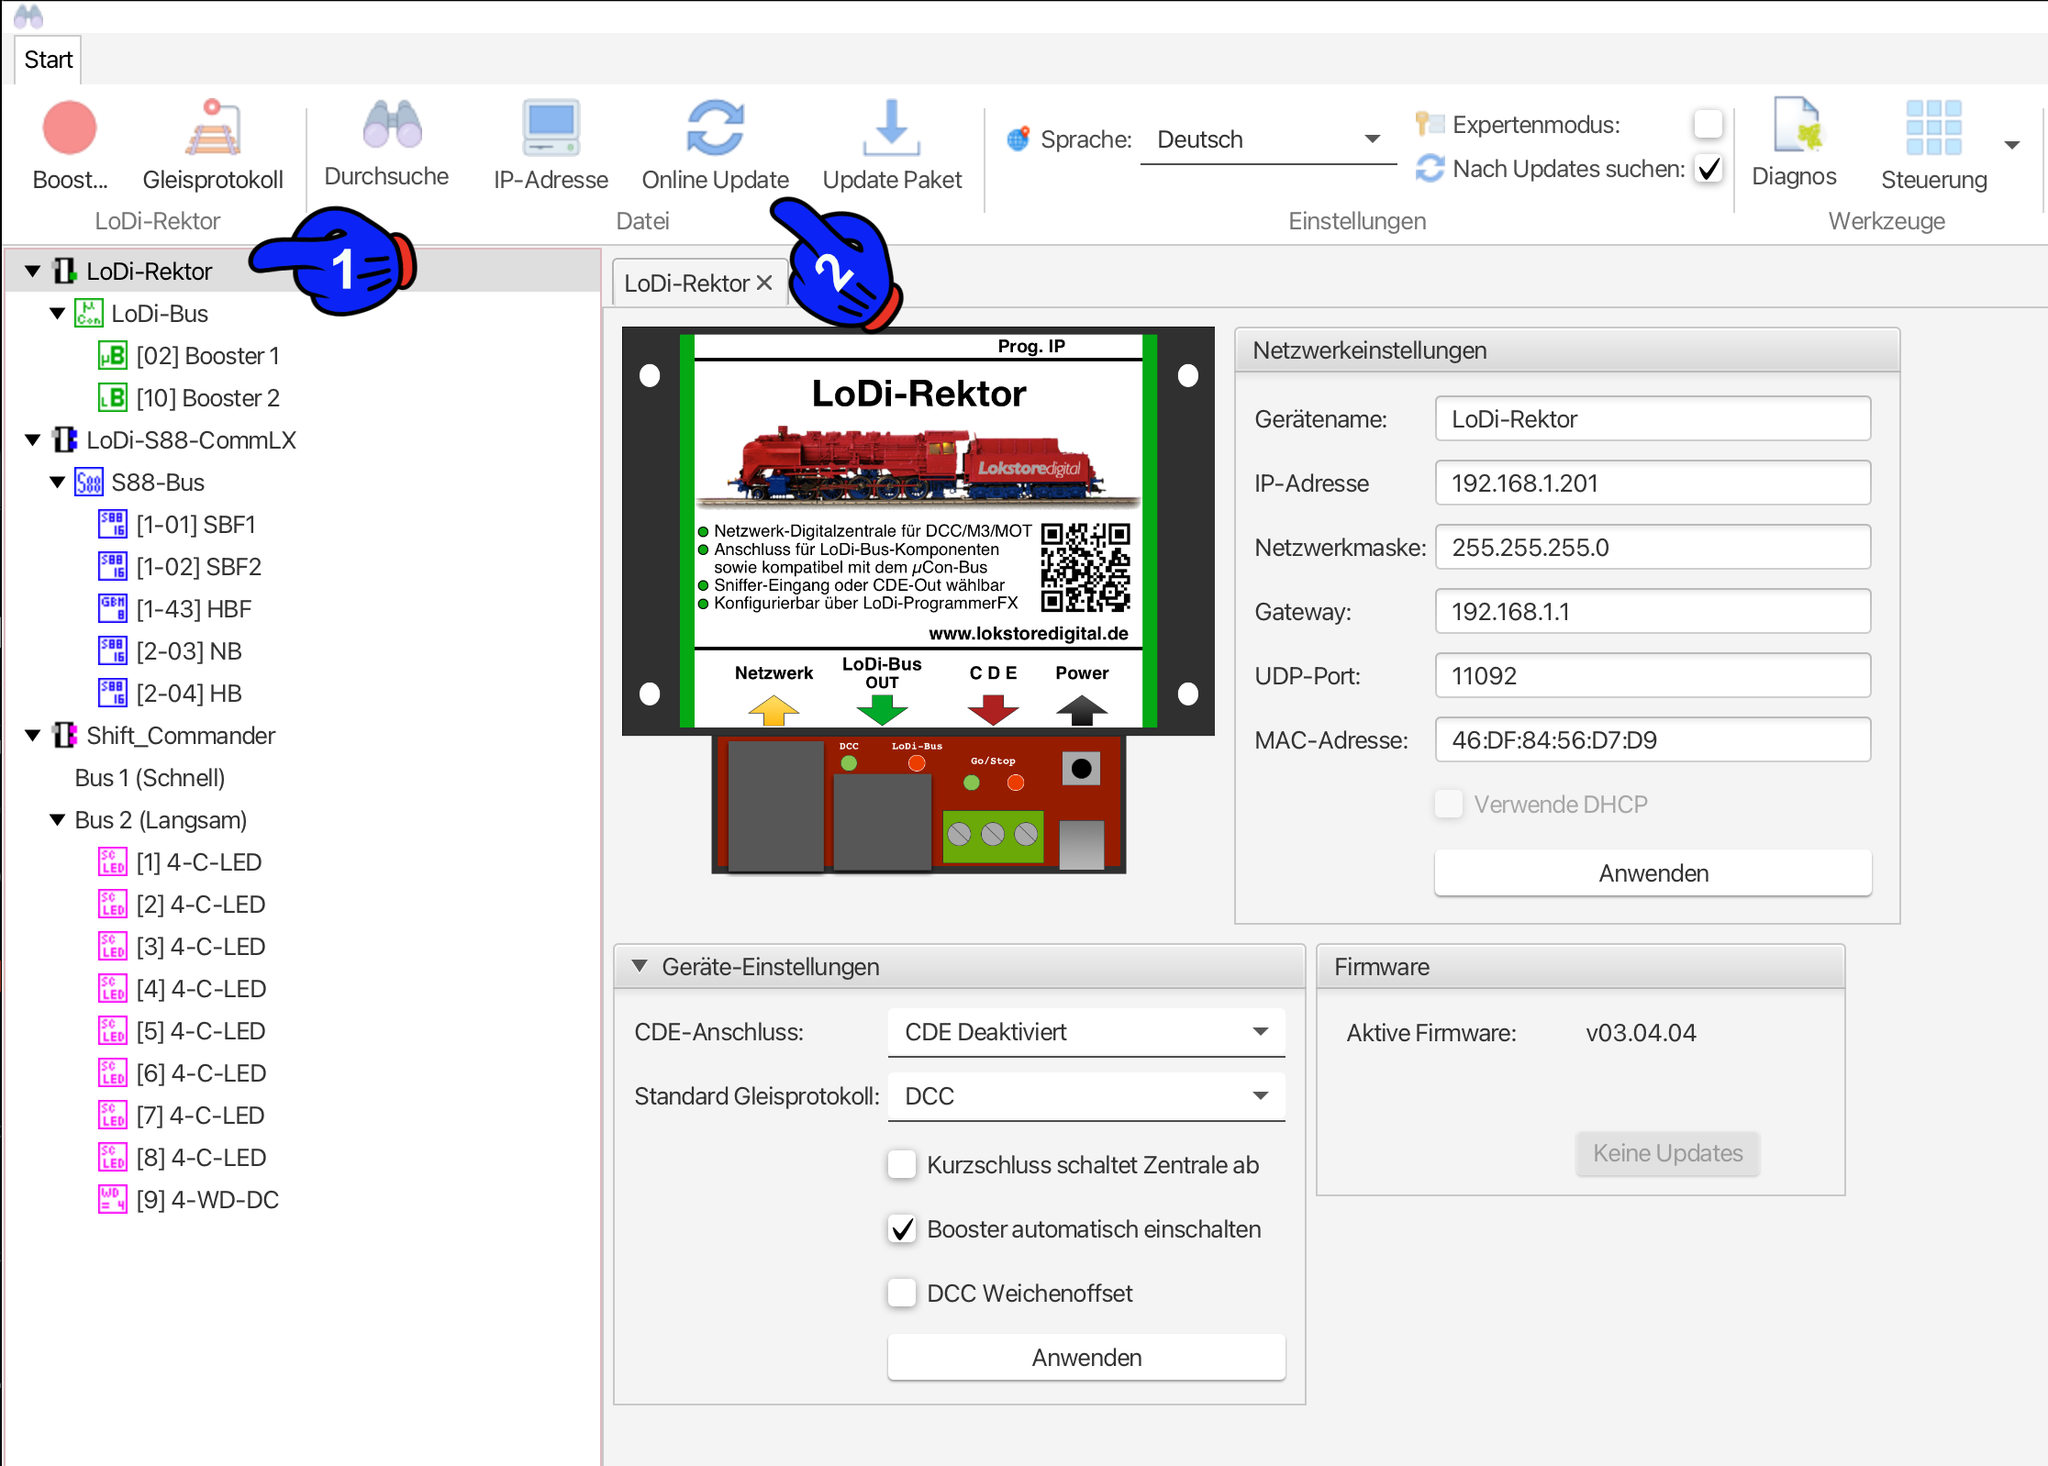The height and width of the screenshot is (1466, 2048).
Task: Open the CDE-Anschluss dropdown
Action: click(x=1085, y=1032)
